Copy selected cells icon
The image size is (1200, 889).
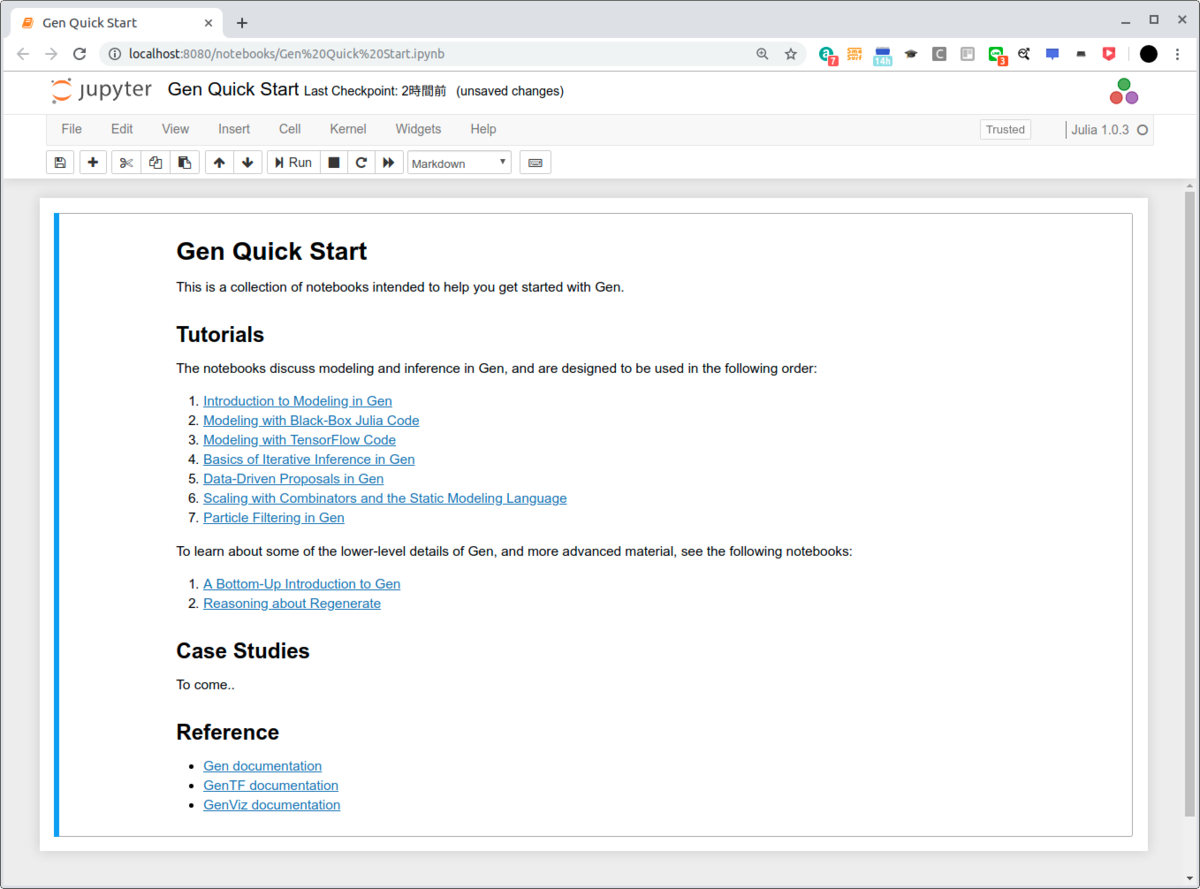tap(155, 162)
